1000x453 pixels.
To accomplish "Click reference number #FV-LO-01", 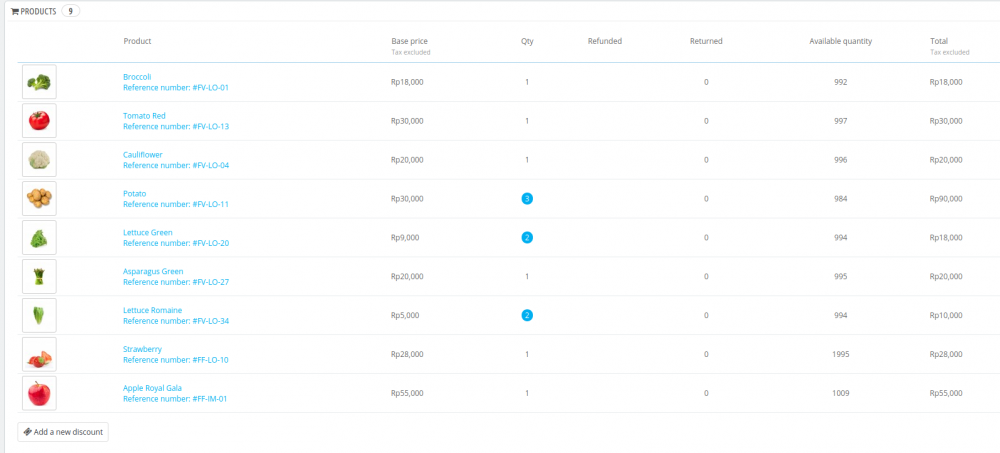I will pyautogui.click(x=176, y=87).
